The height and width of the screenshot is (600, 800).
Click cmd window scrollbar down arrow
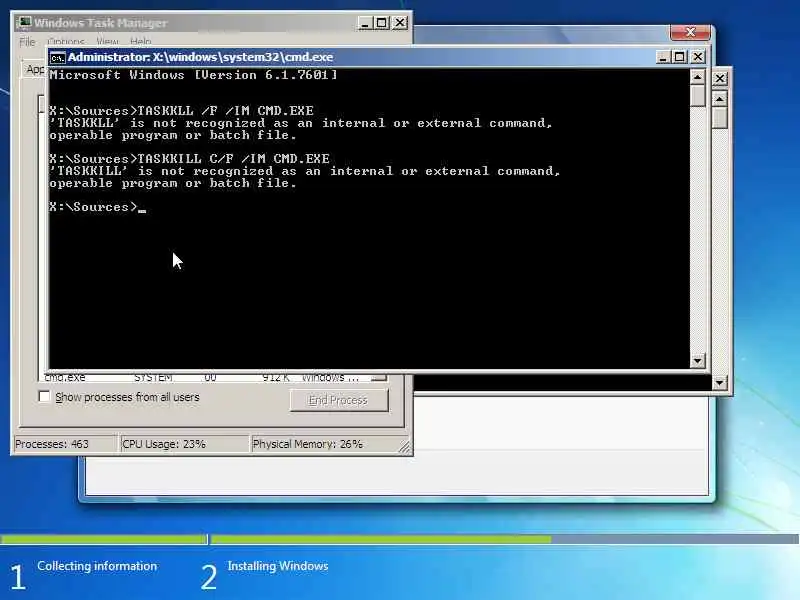tap(697, 361)
